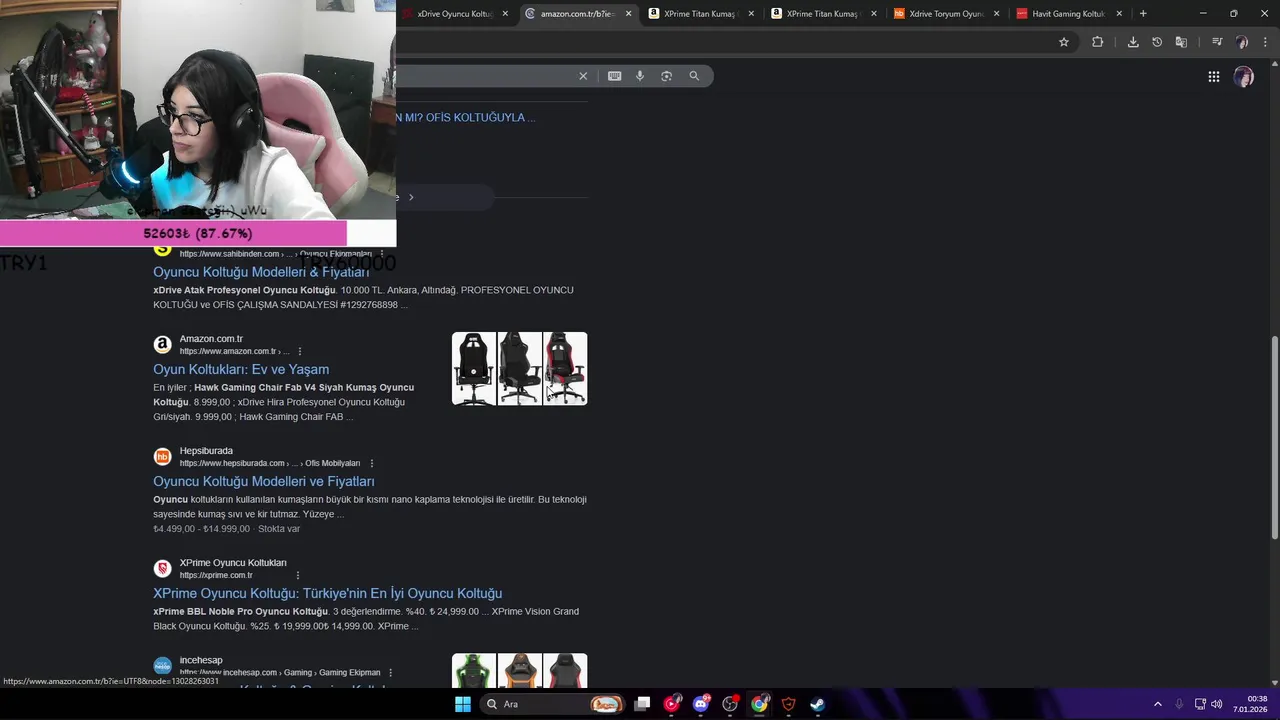Open options menu for XPrime result

click(x=297, y=575)
